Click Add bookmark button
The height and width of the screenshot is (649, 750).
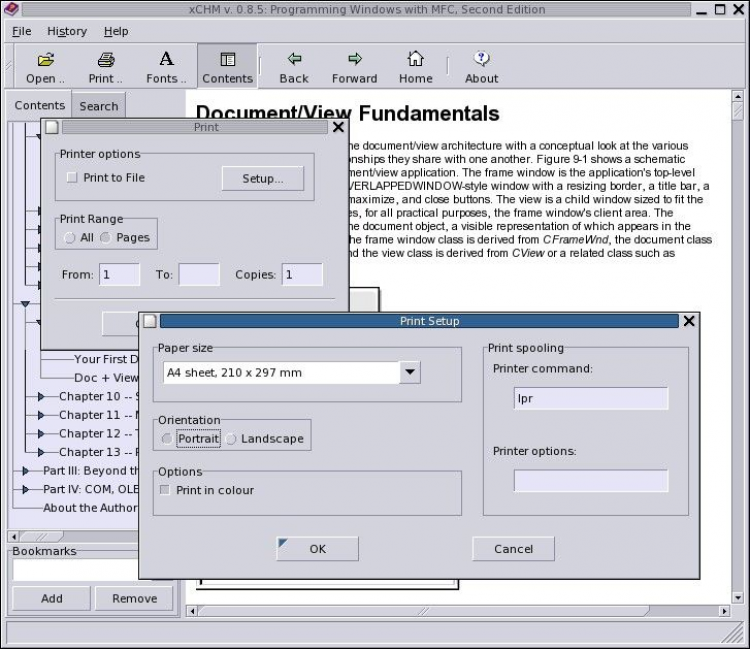pos(51,598)
